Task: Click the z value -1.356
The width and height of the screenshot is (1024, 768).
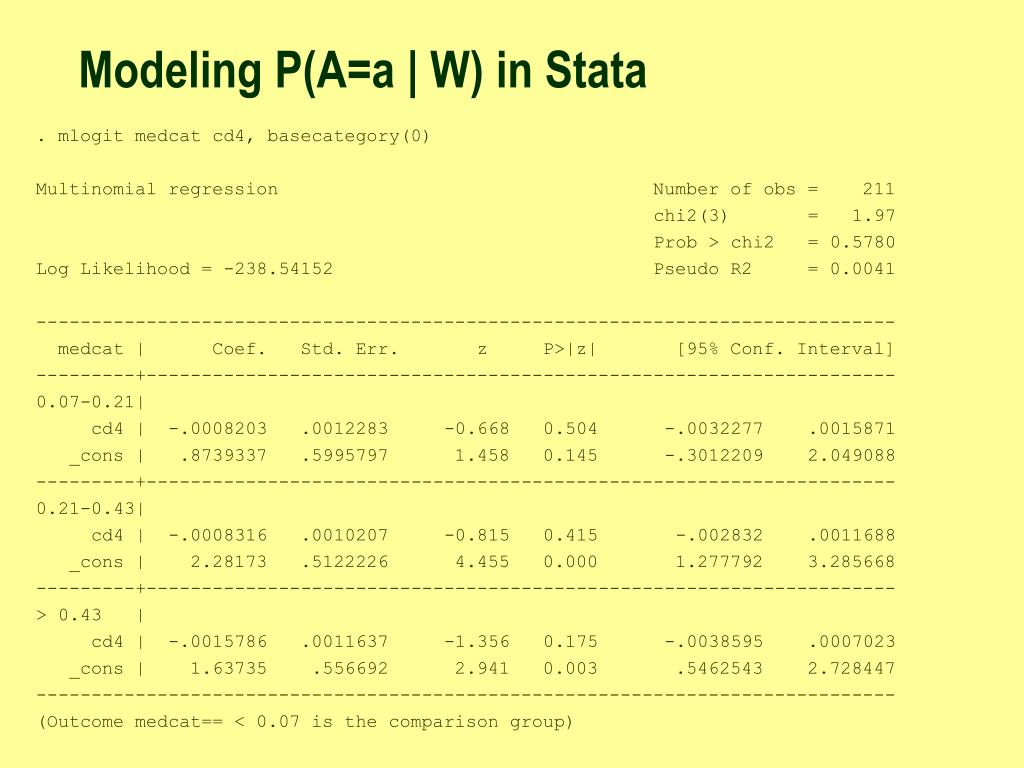Action: 477,641
